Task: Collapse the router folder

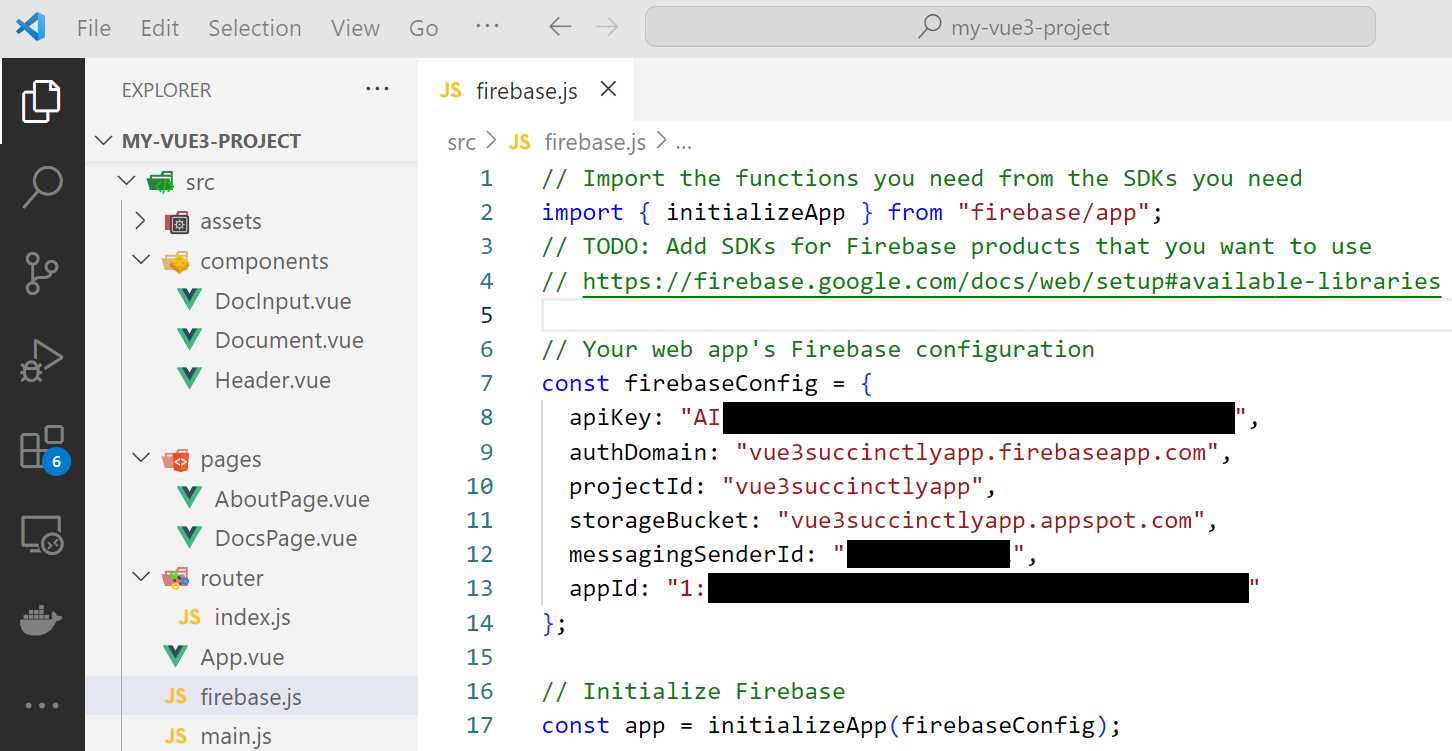Action: click(140, 578)
